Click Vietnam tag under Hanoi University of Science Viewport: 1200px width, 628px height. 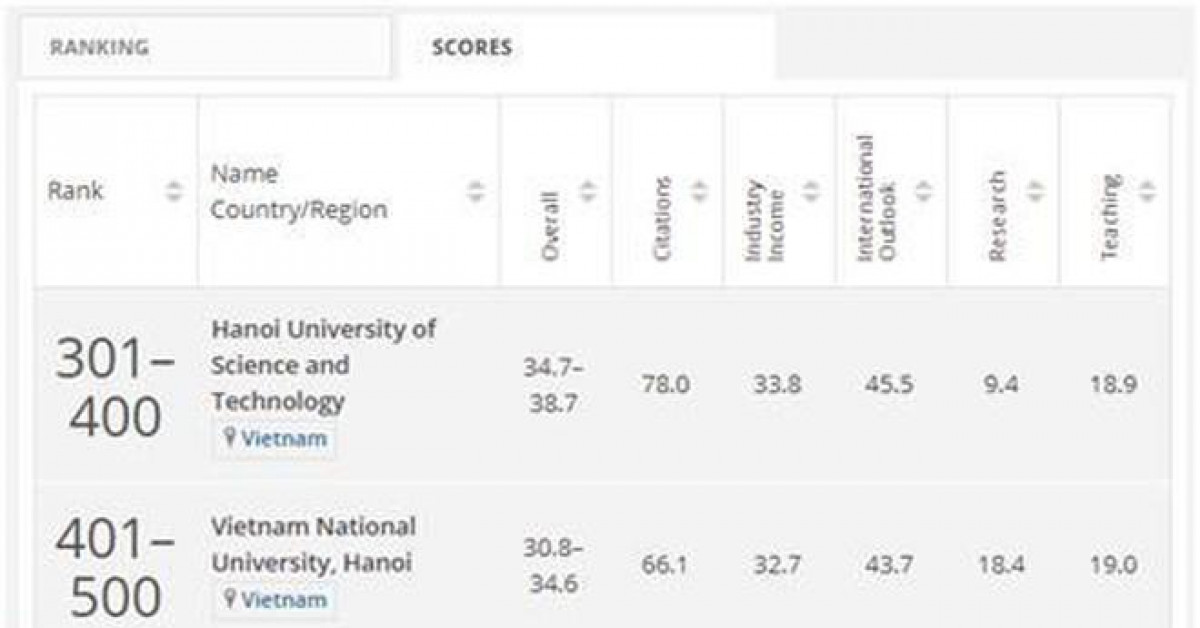[x=283, y=439]
